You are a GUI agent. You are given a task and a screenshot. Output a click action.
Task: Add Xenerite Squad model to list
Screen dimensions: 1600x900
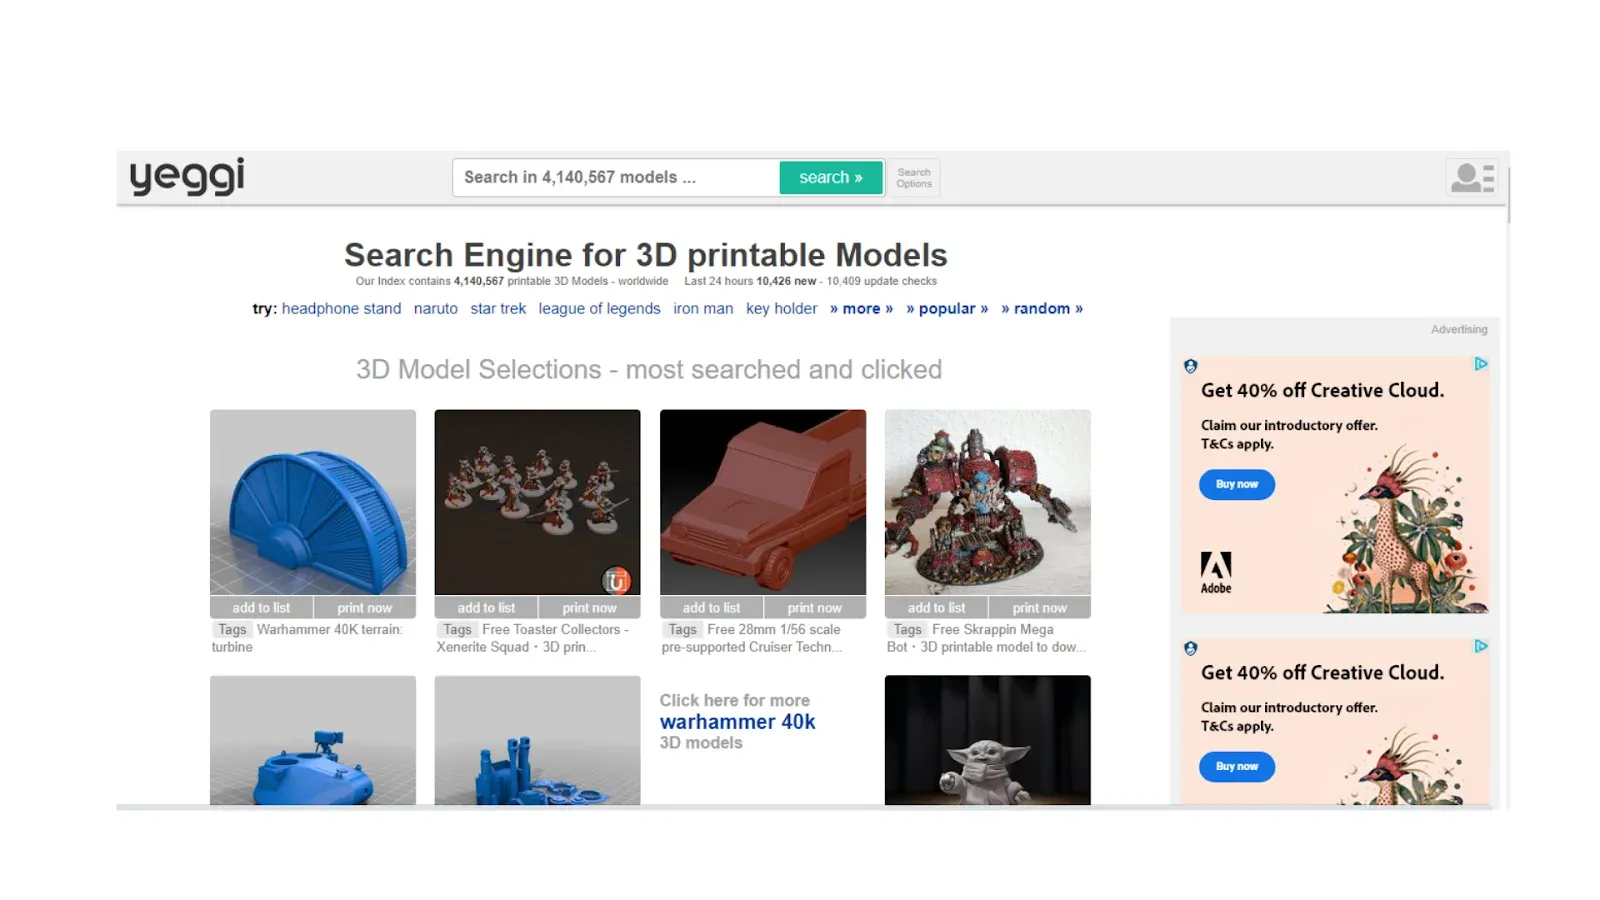pos(486,607)
